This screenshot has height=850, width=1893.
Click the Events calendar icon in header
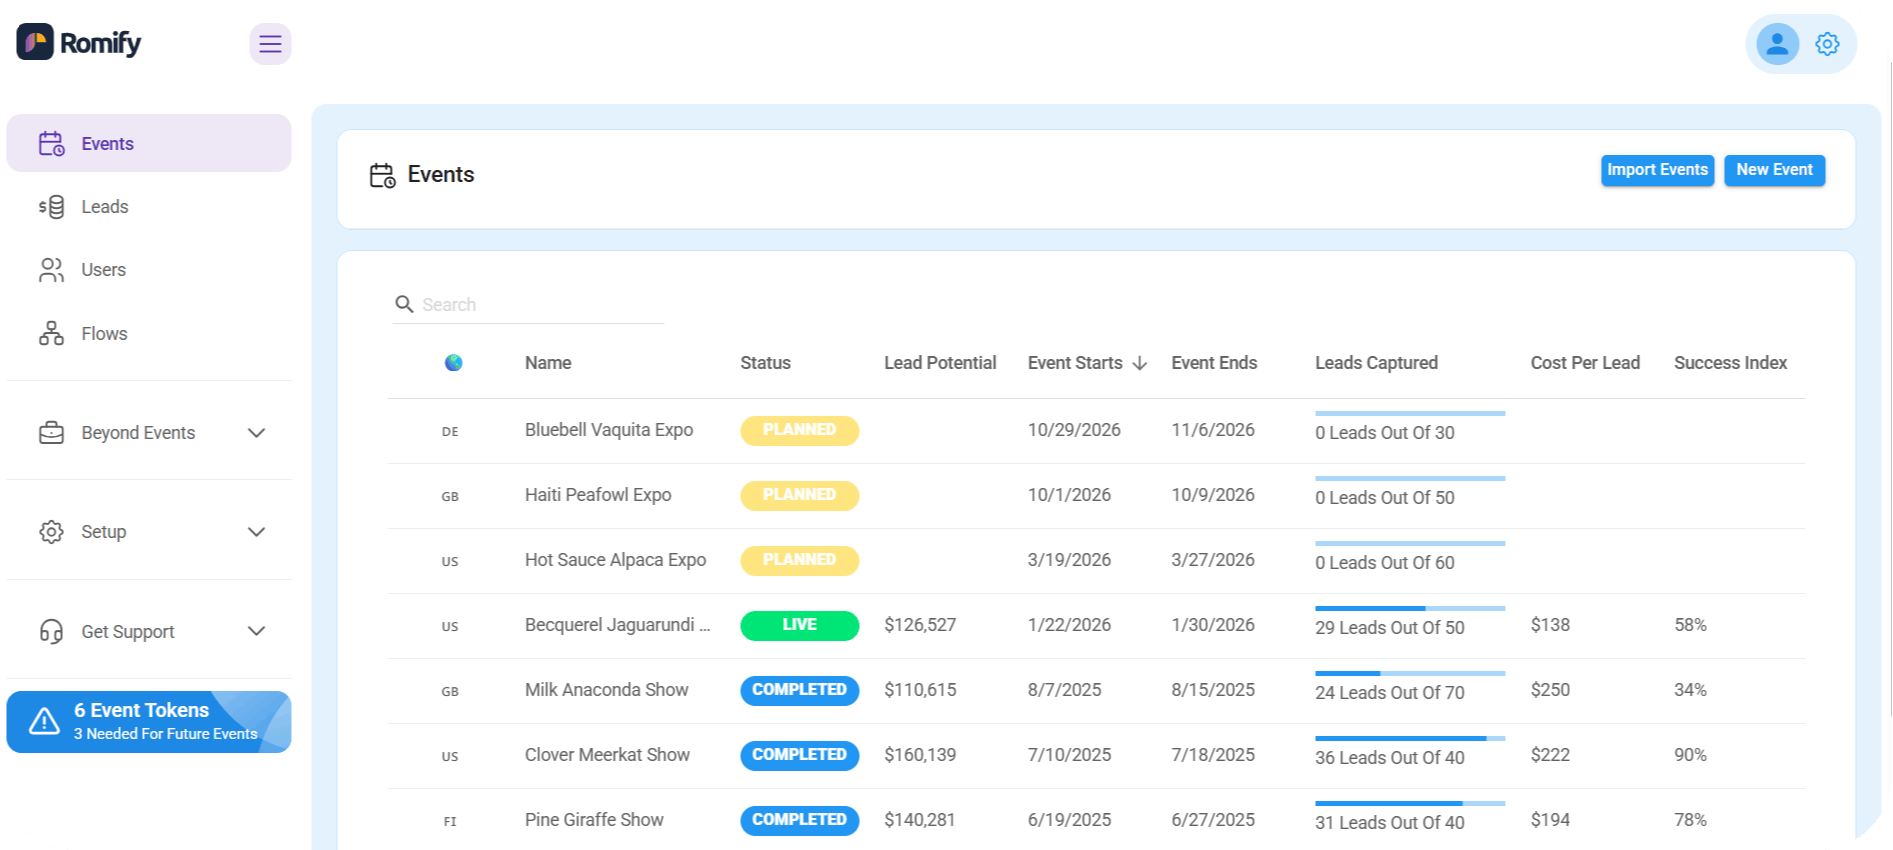[382, 176]
